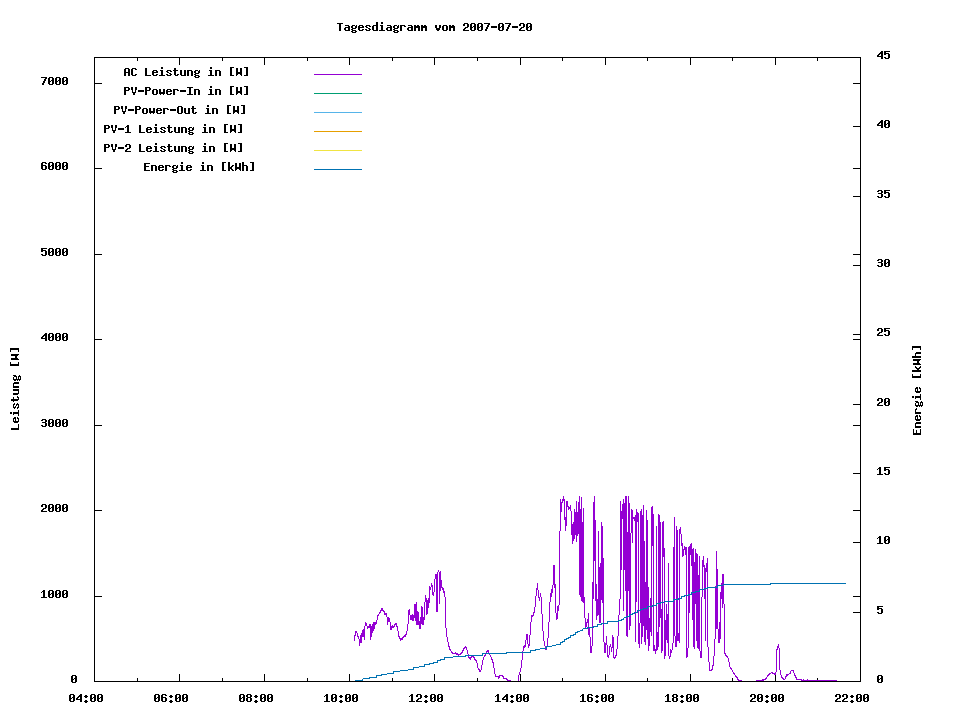Screen dimensions: 960x720
Task: Select the 20 tick on right axis
Action: [x=884, y=403]
